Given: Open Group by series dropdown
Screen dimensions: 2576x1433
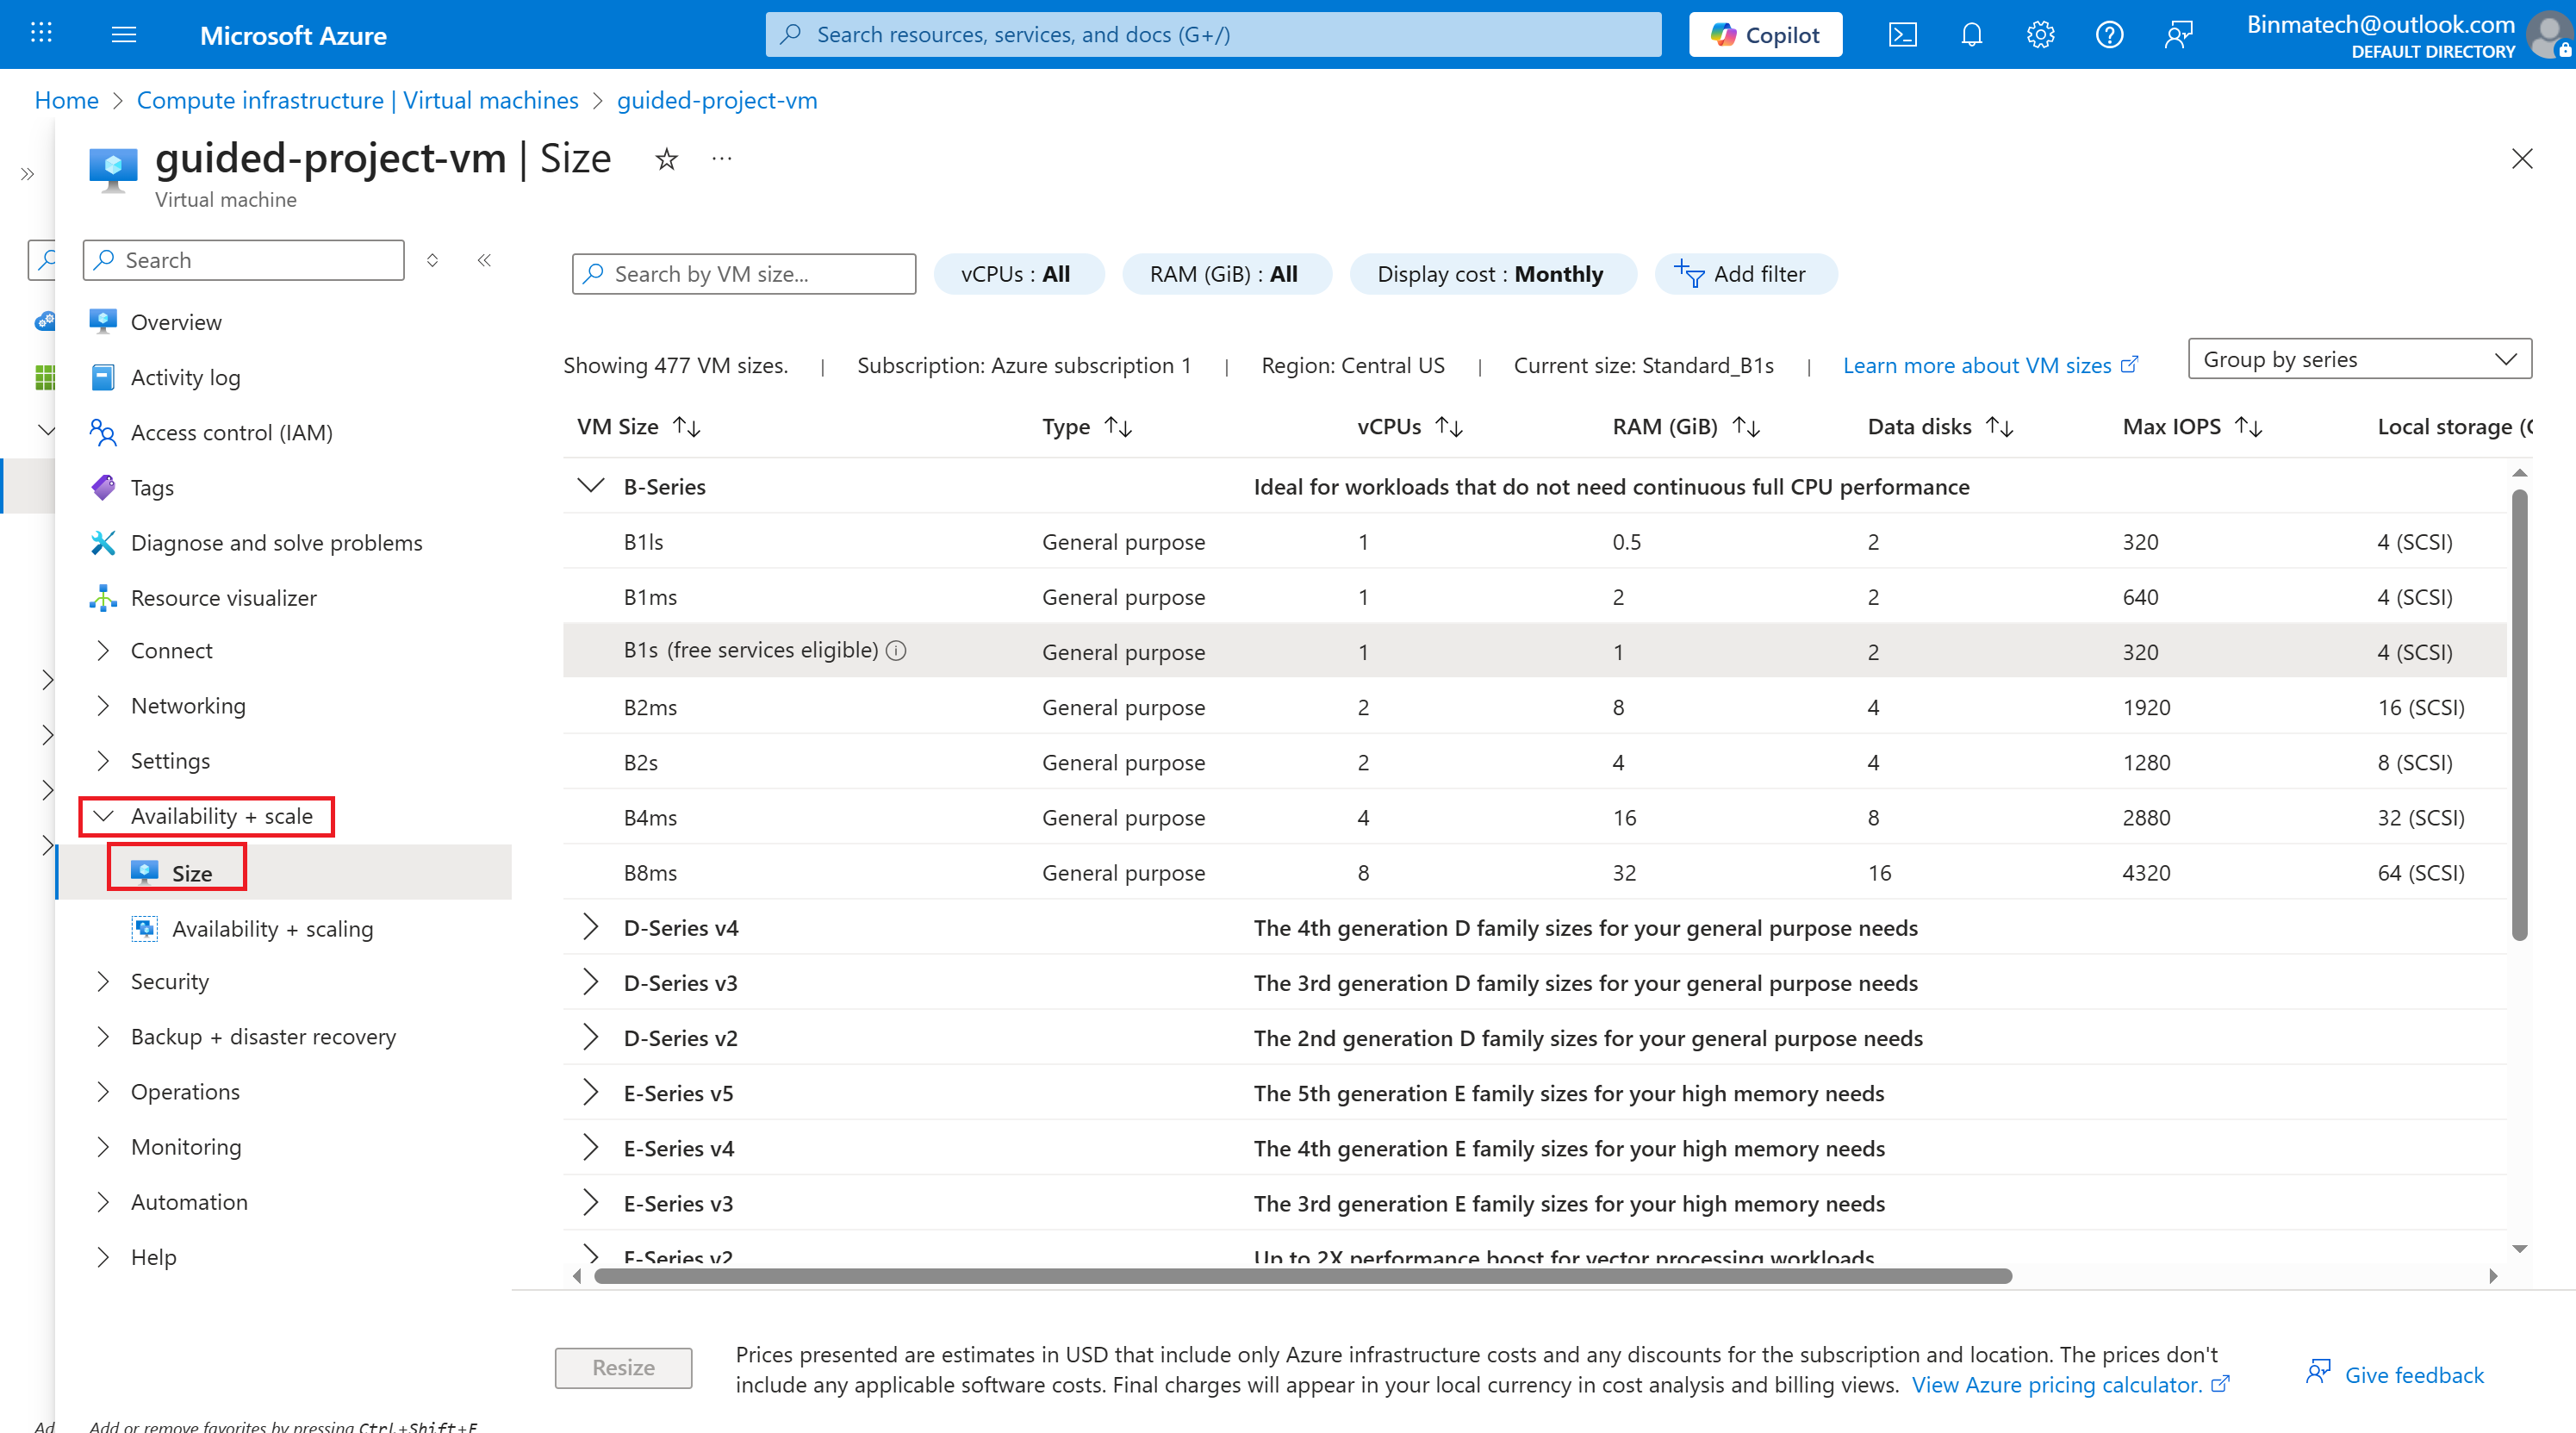Looking at the screenshot, I should click(x=2359, y=359).
